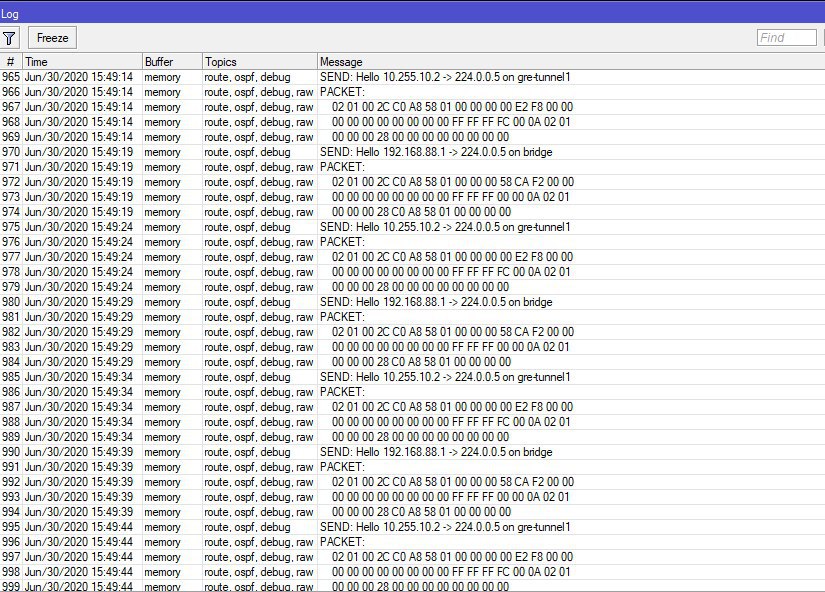
Task: Click the memory cell in row 986
Action: pyautogui.click(x=163, y=392)
